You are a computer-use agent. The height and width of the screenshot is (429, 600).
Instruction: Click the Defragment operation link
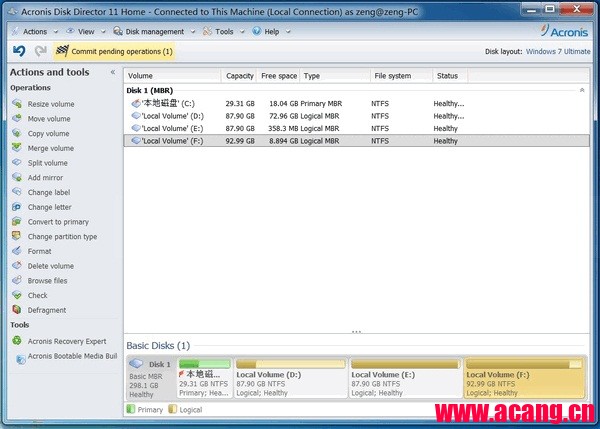click(x=47, y=310)
